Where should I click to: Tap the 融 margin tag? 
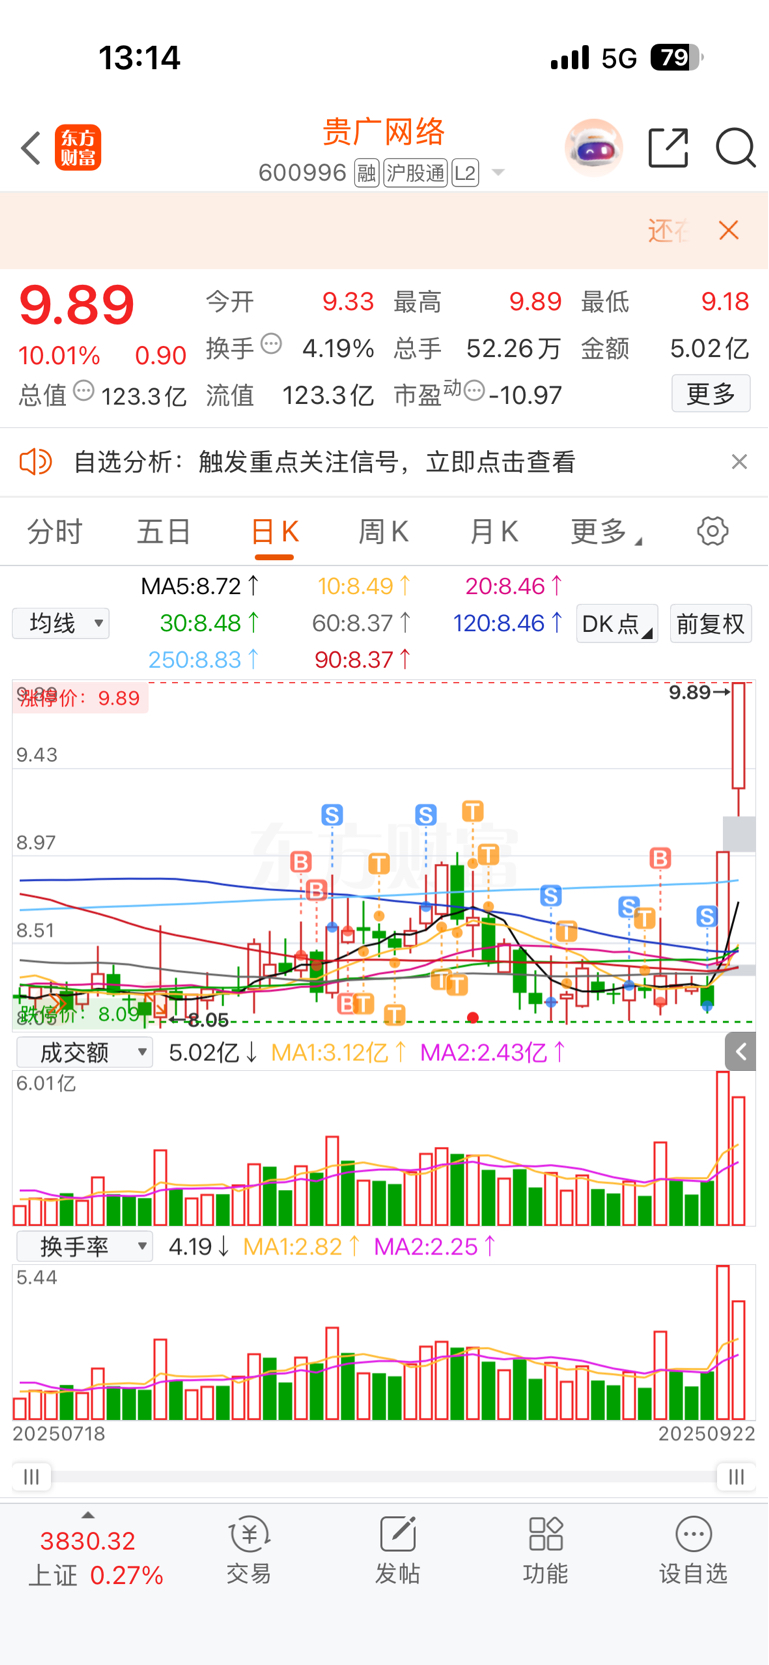[x=367, y=173]
